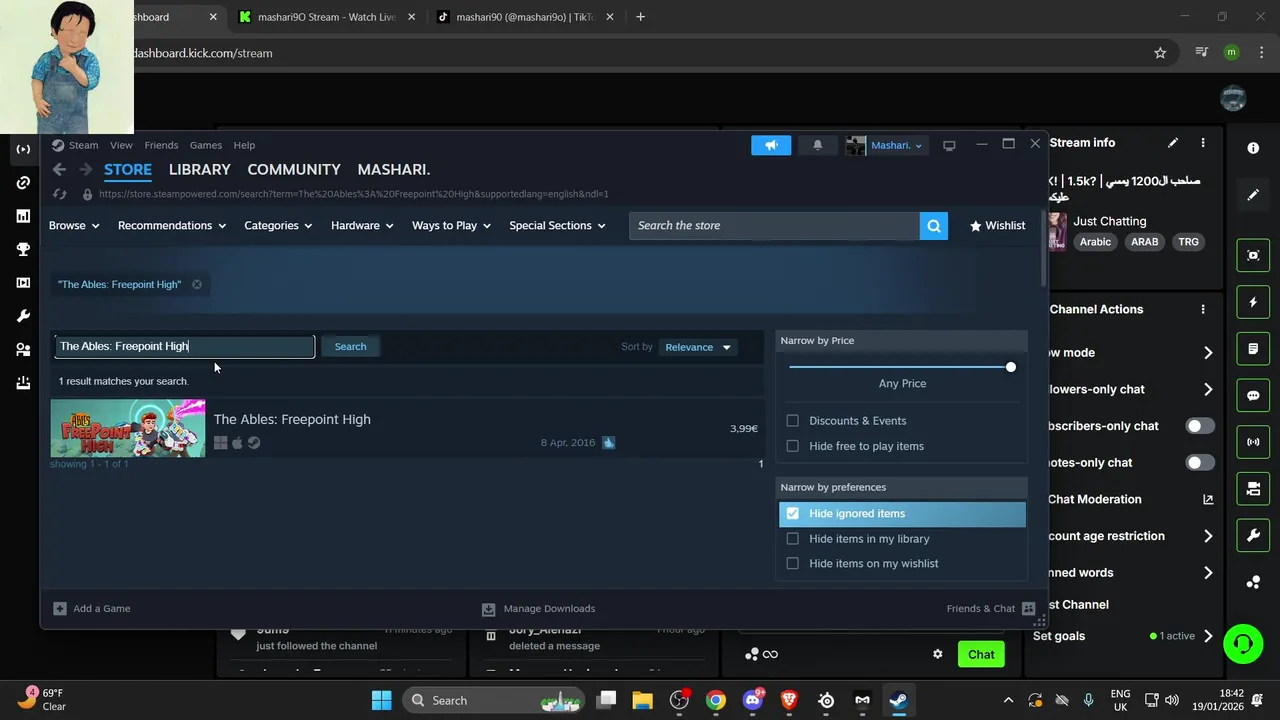
Task: Check Hide items on my wishlist
Action: [793, 563]
